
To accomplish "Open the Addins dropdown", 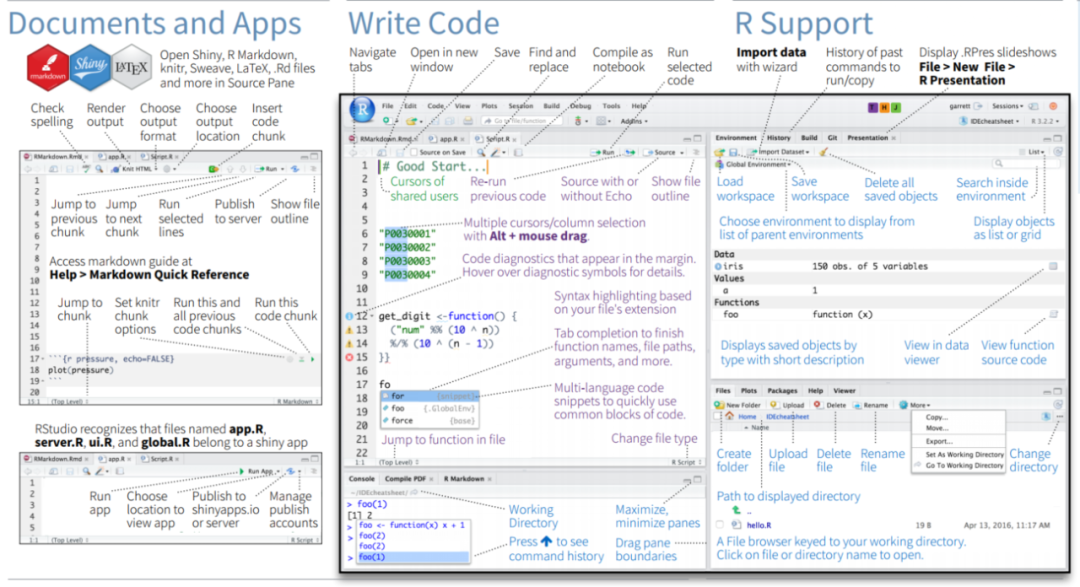I will pos(634,121).
